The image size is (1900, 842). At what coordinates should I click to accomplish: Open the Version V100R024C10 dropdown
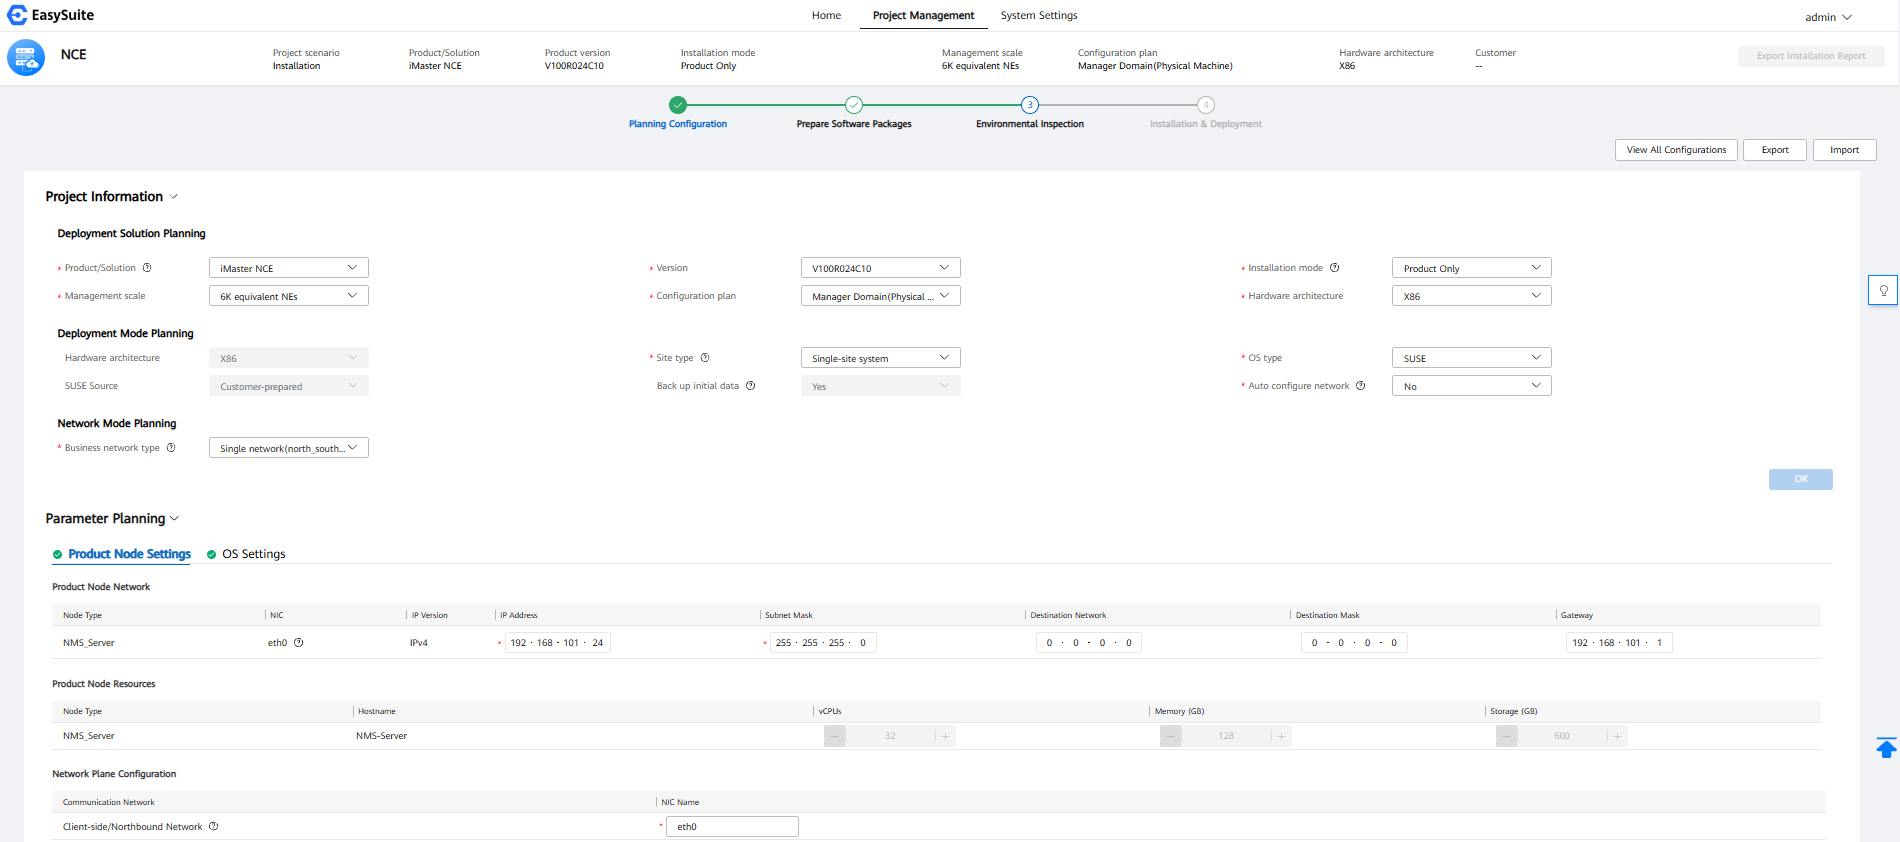tap(881, 268)
